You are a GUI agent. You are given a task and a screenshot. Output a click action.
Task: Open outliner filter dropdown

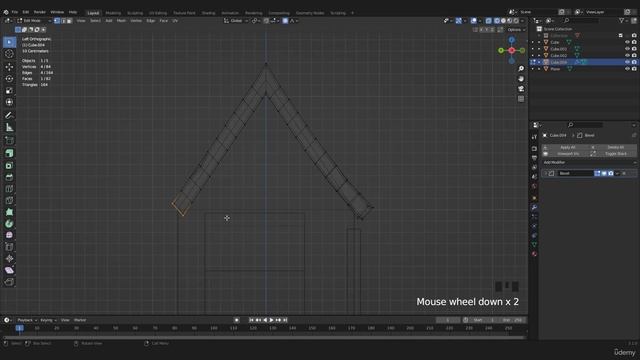pyautogui.click(x=623, y=20)
